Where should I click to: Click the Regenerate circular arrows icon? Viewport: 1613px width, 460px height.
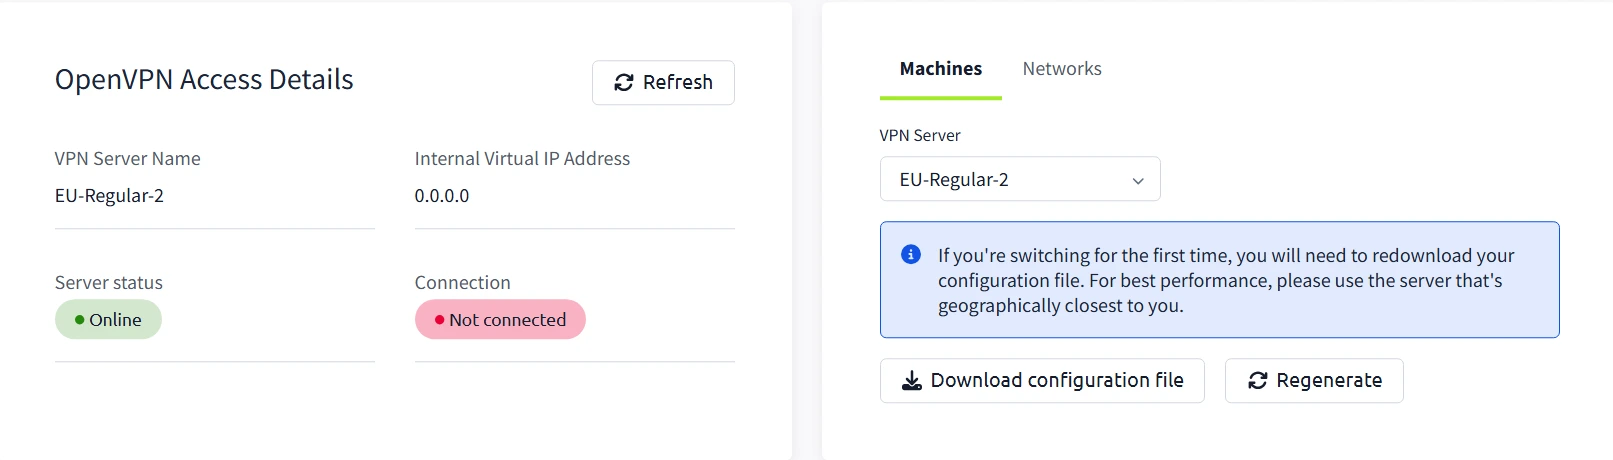click(1258, 381)
